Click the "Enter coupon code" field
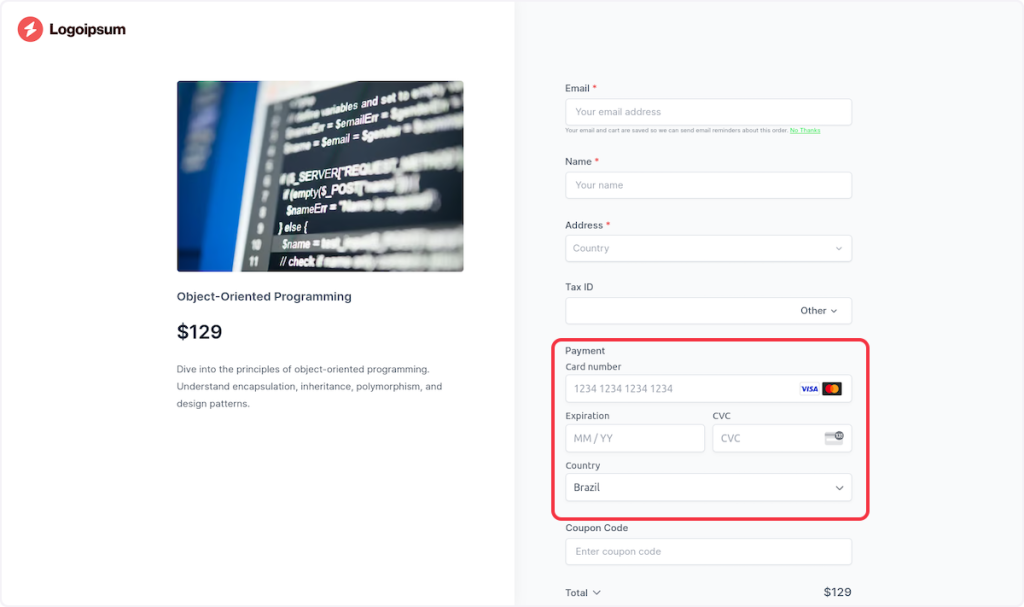Image resolution: width=1024 pixels, height=607 pixels. click(708, 552)
